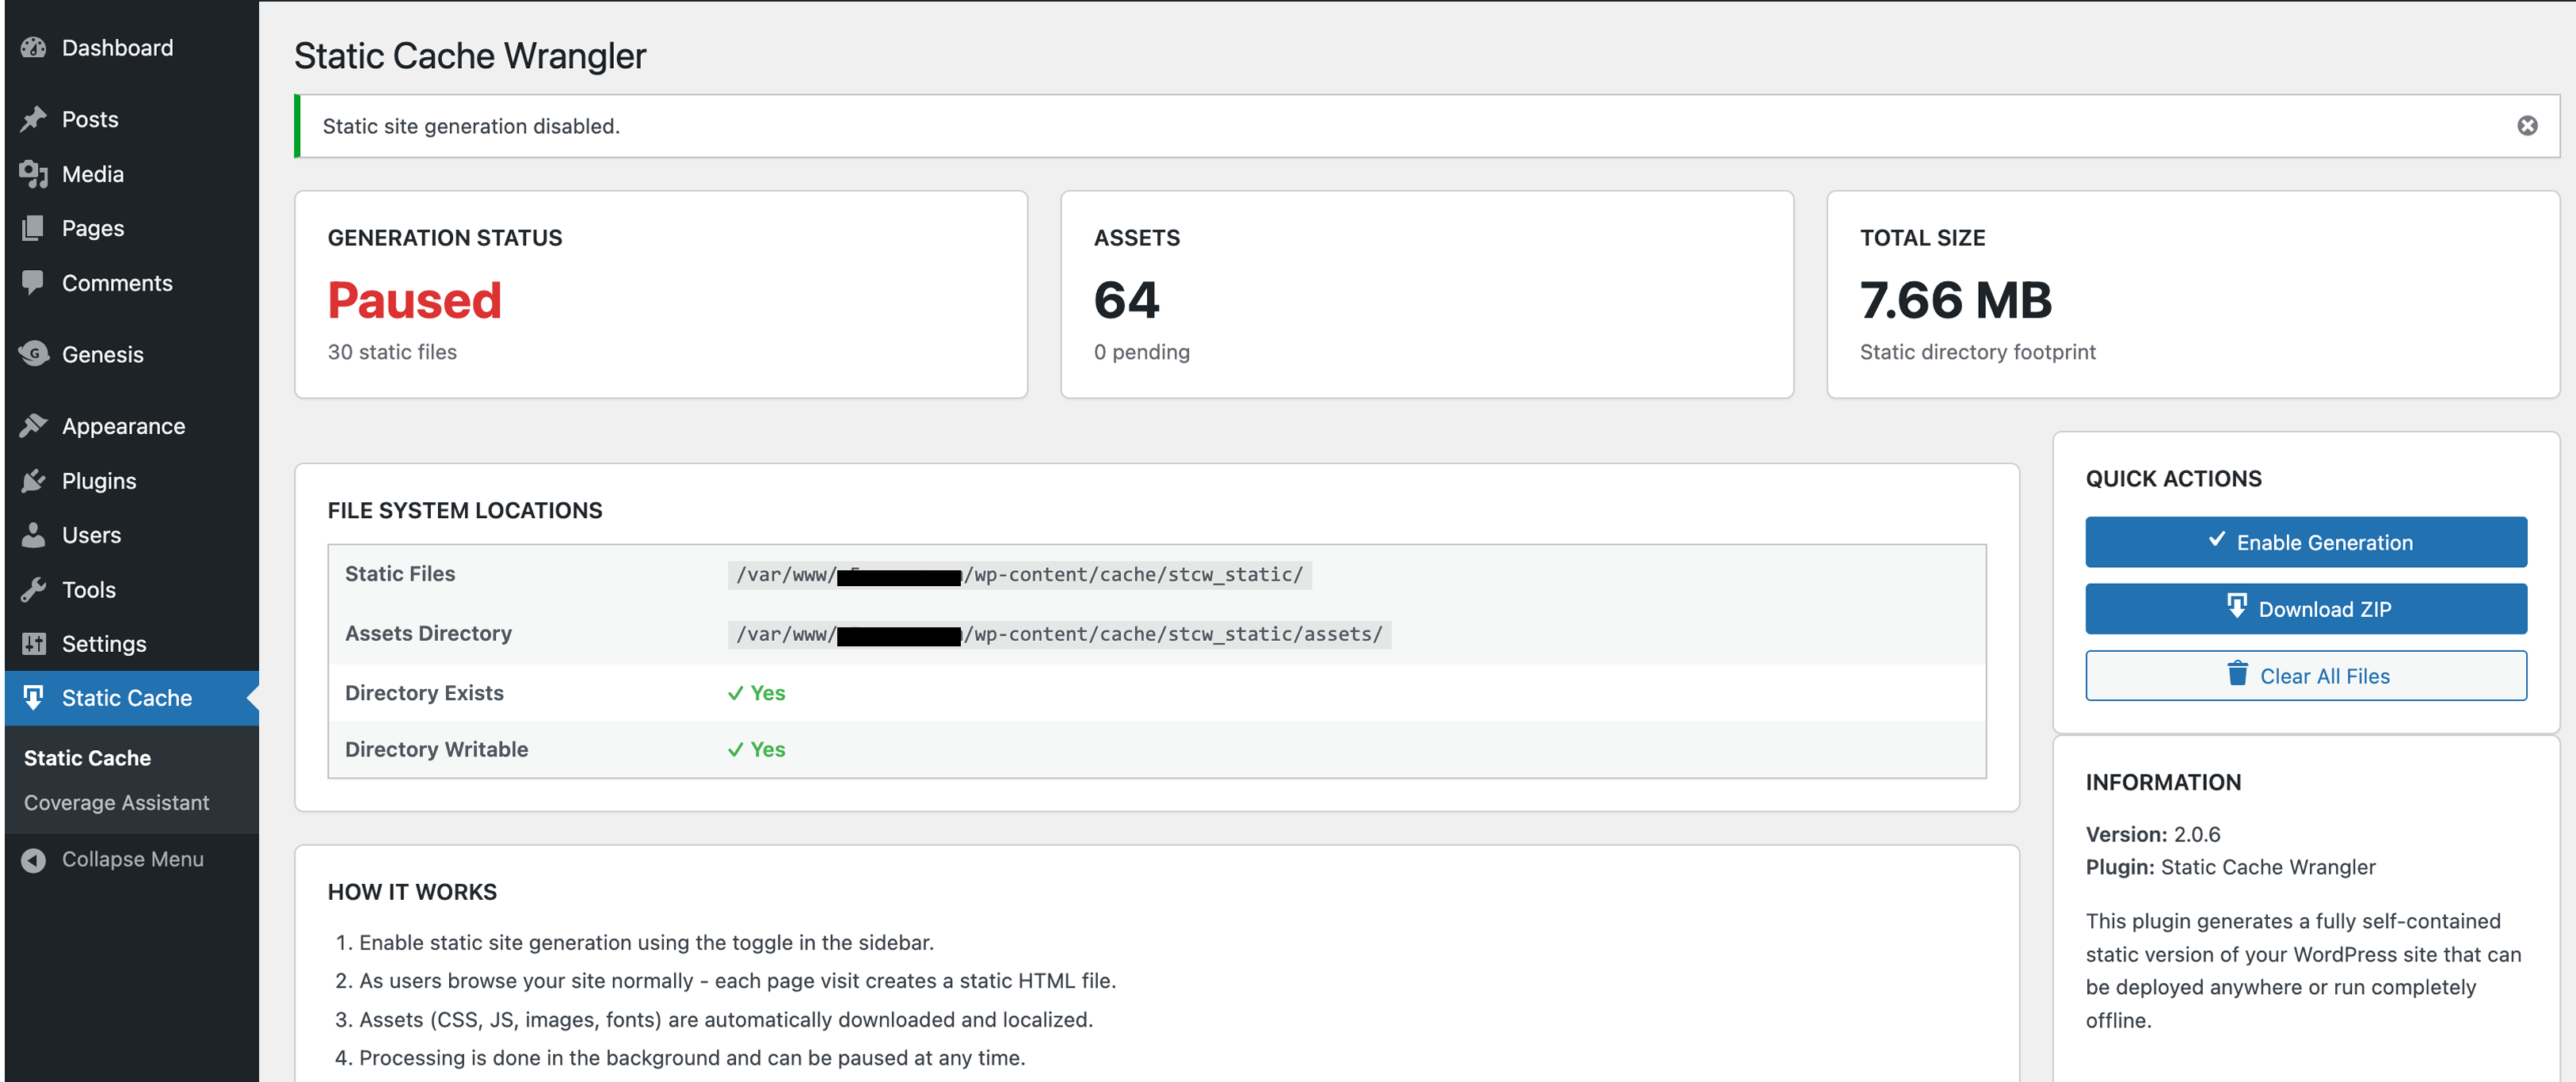Open the Settings menu
Image resolution: width=2576 pixels, height=1082 pixels.
point(104,644)
